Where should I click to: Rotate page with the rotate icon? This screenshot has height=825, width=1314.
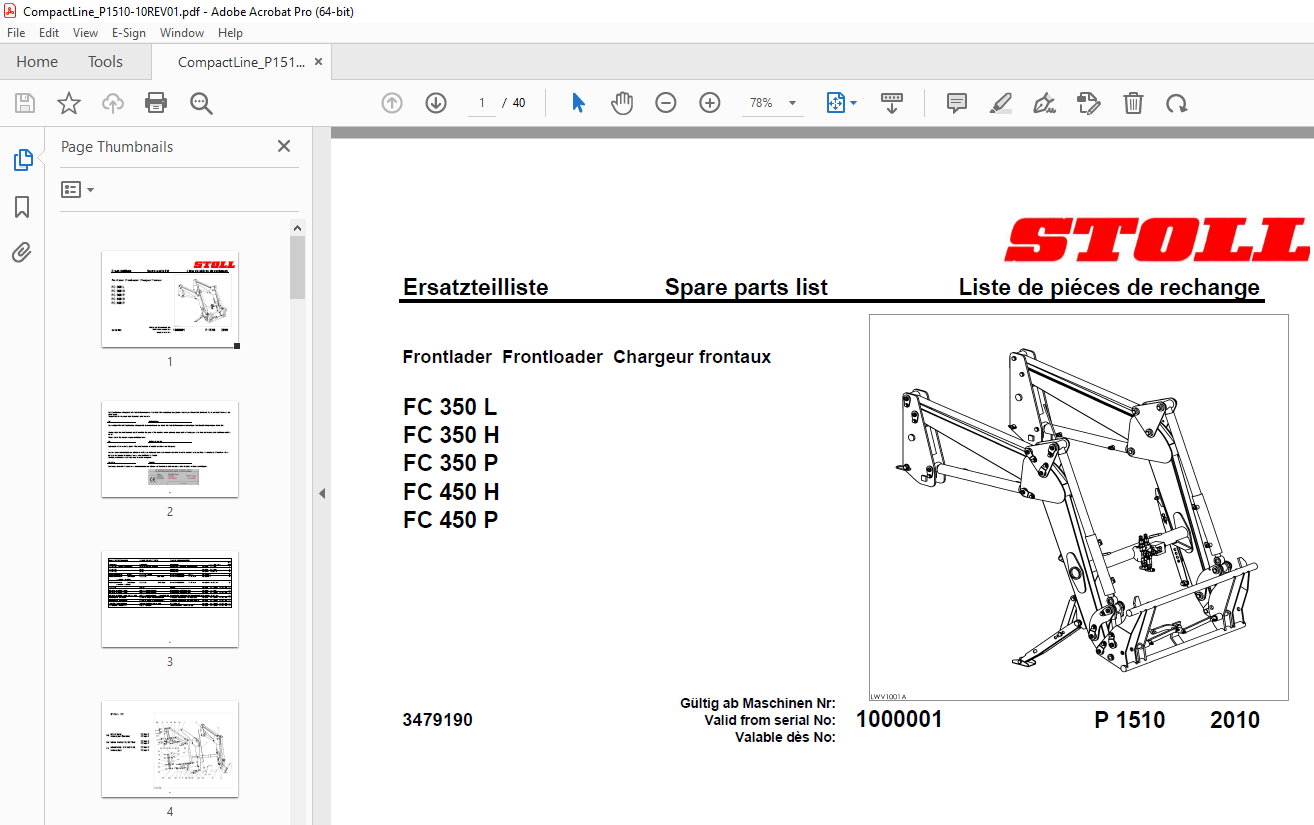tap(1177, 103)
